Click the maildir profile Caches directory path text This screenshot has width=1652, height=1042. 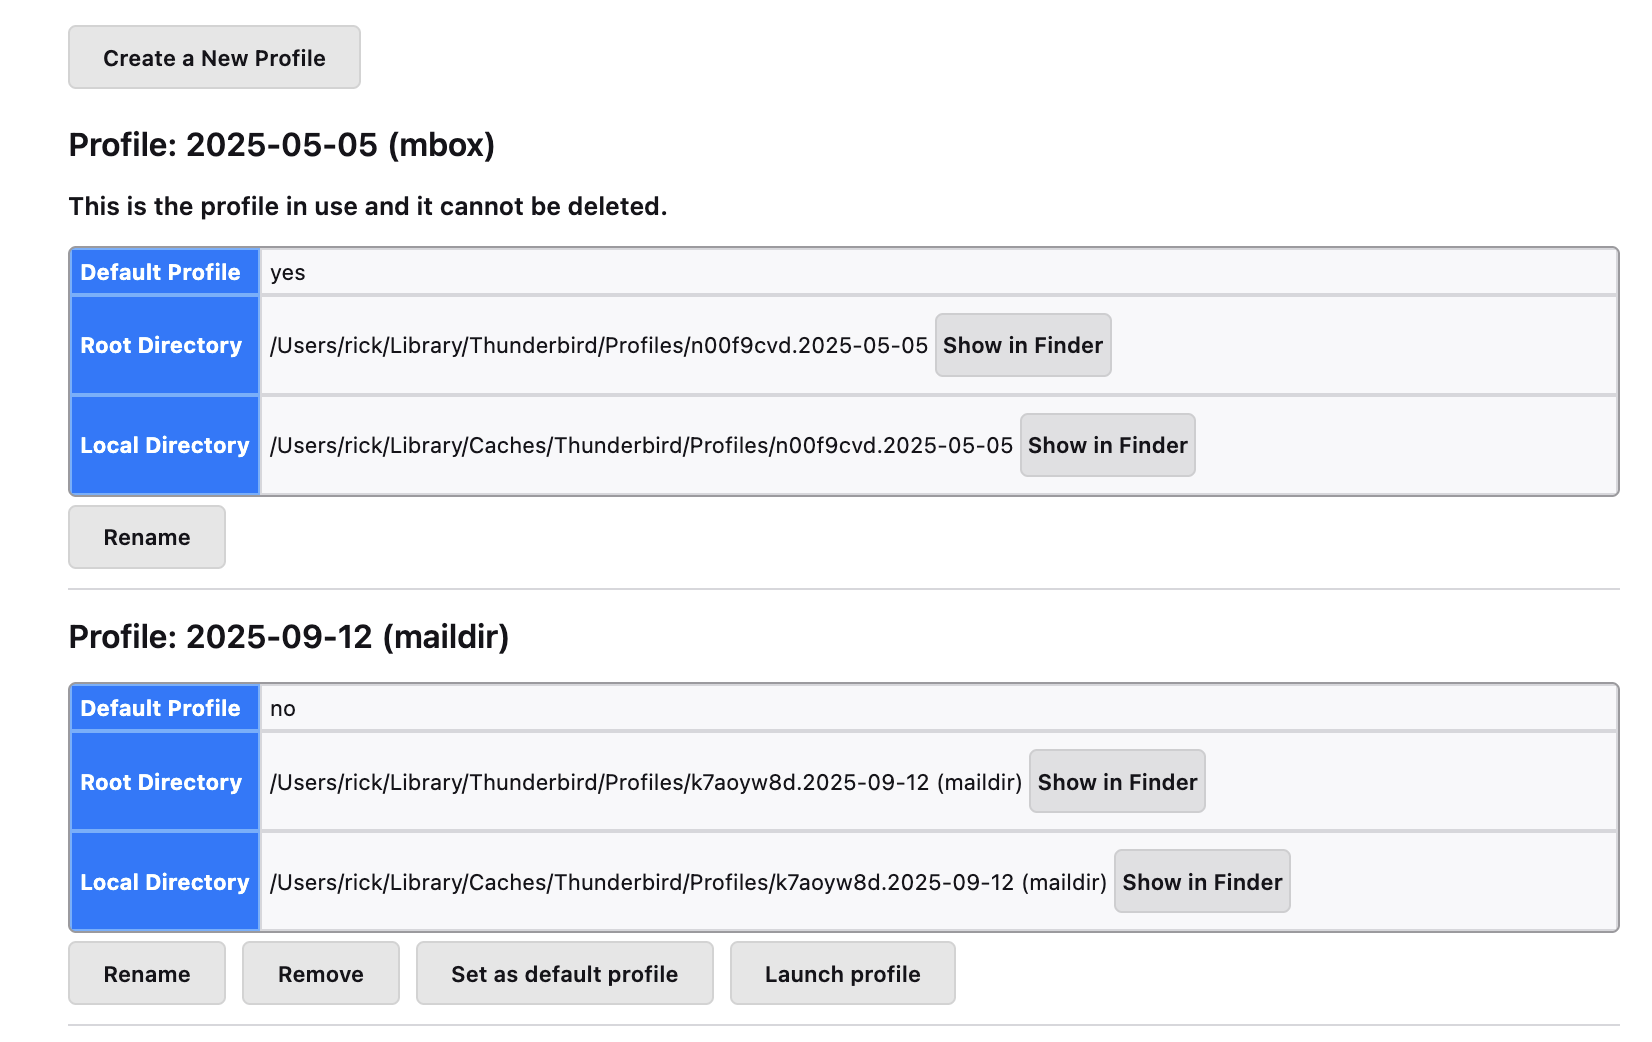pos(688,883)
